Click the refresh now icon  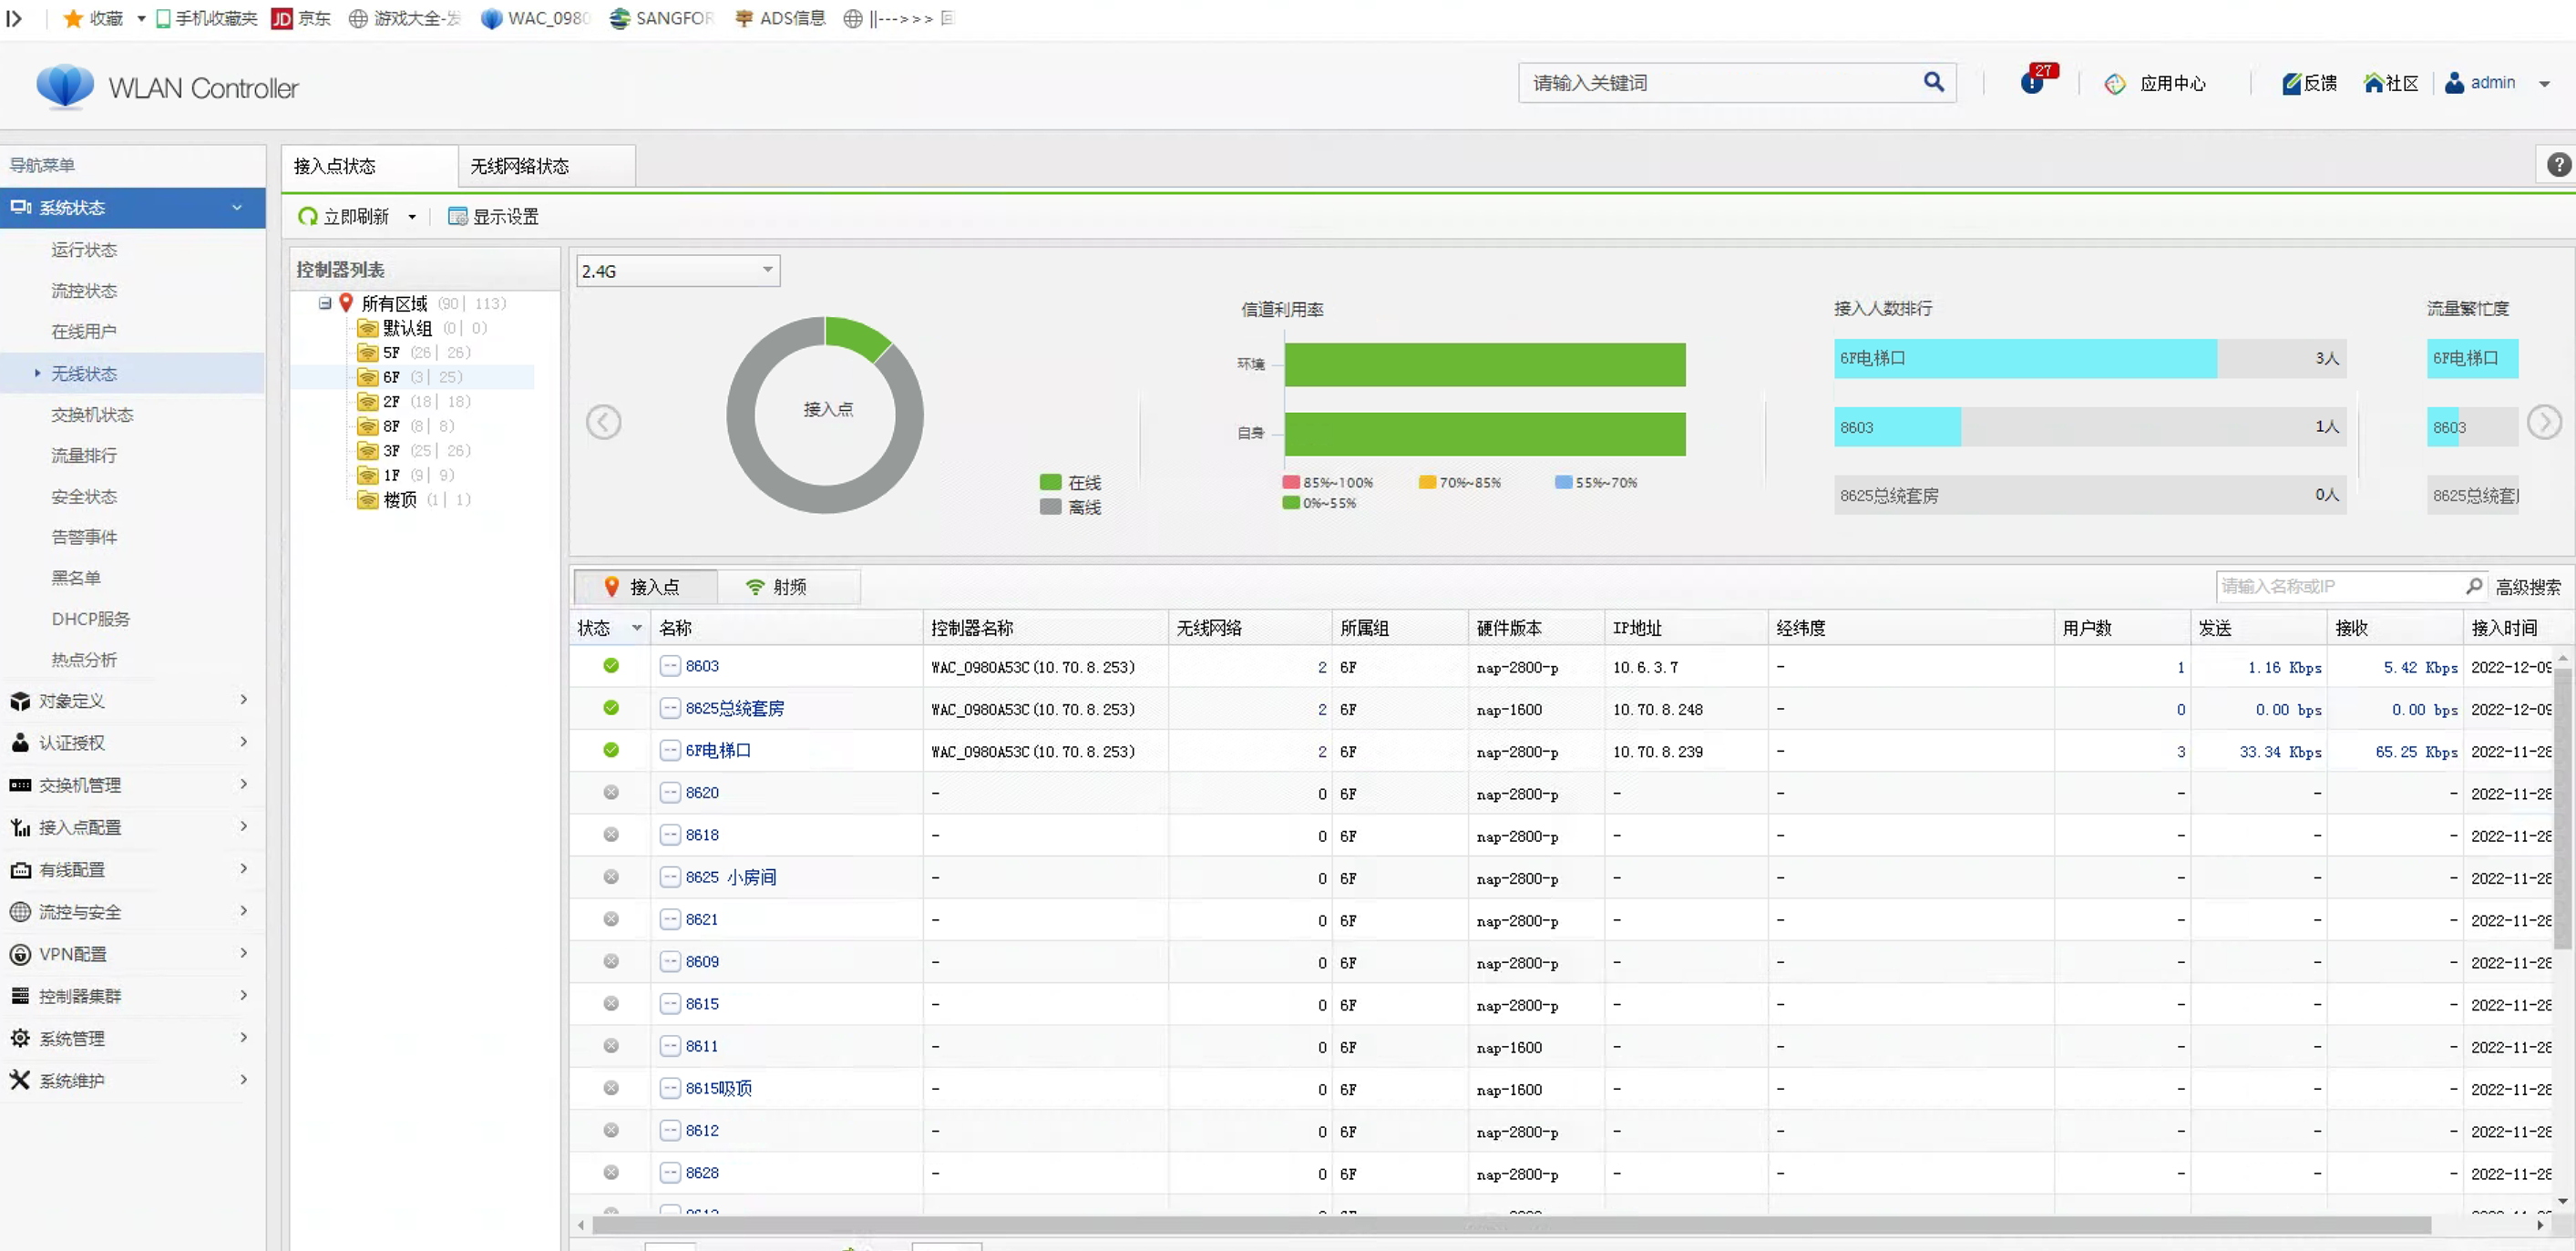308,216
